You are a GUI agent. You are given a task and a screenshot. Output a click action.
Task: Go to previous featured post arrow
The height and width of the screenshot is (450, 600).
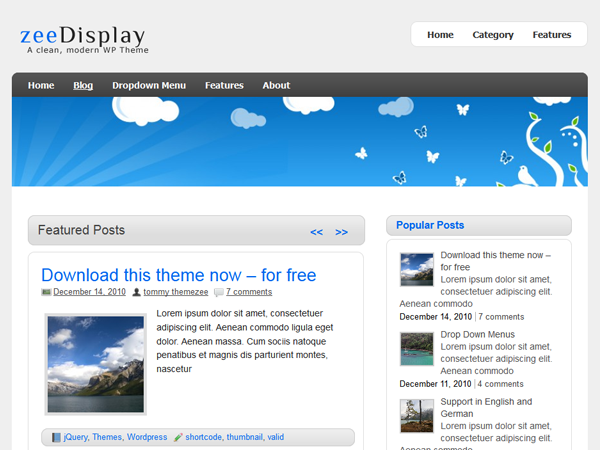click(x=316, y=232)
